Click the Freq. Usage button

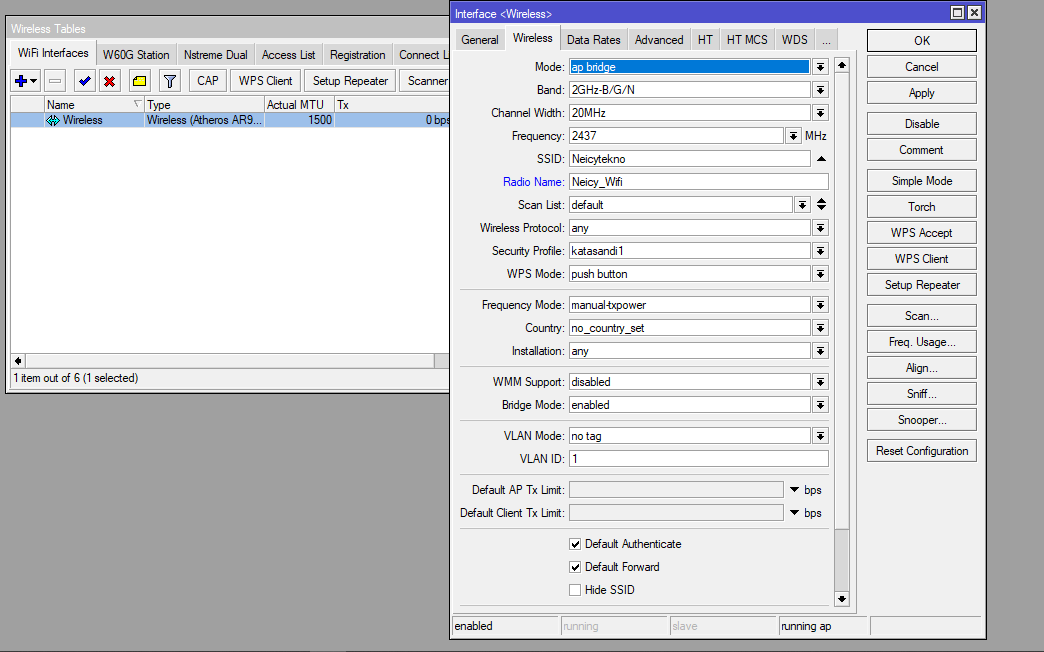921,342
